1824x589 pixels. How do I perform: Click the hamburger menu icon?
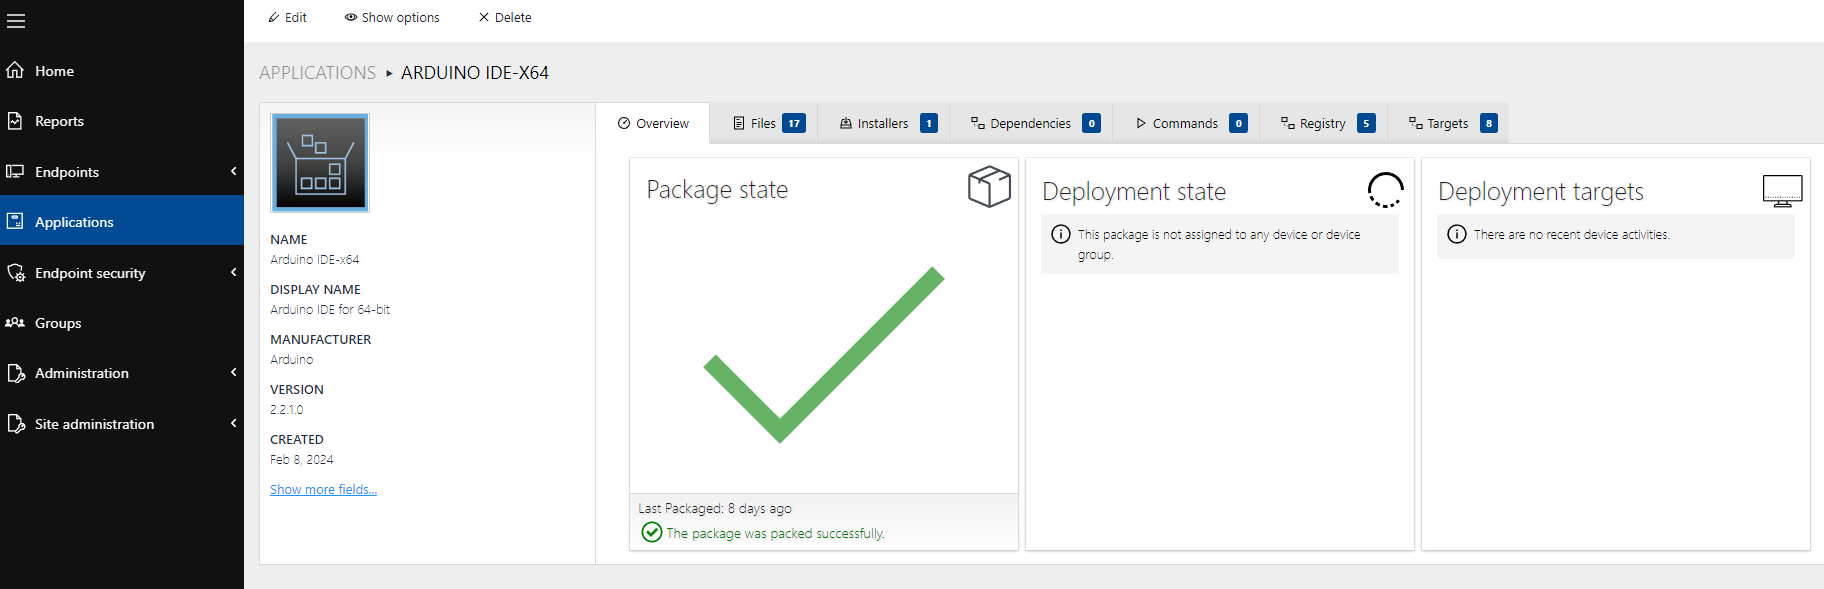coord(16,20)
